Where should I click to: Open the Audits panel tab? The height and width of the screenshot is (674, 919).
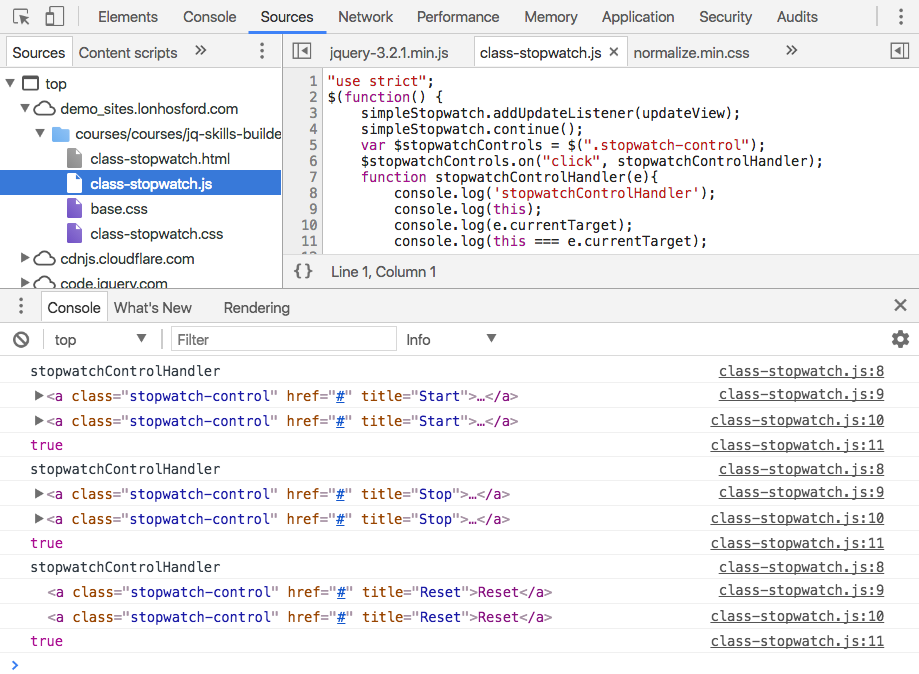[x=797, y=17]
